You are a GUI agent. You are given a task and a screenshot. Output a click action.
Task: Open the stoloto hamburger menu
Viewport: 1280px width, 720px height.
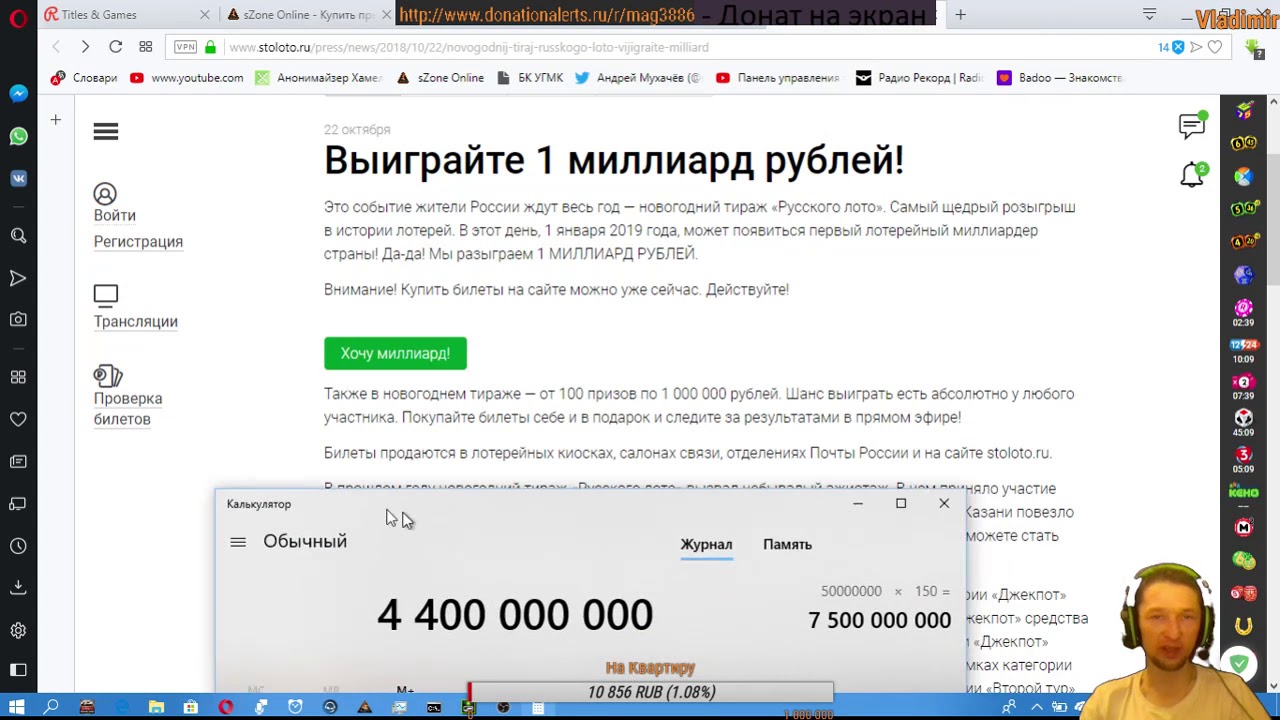click(106, 131)
